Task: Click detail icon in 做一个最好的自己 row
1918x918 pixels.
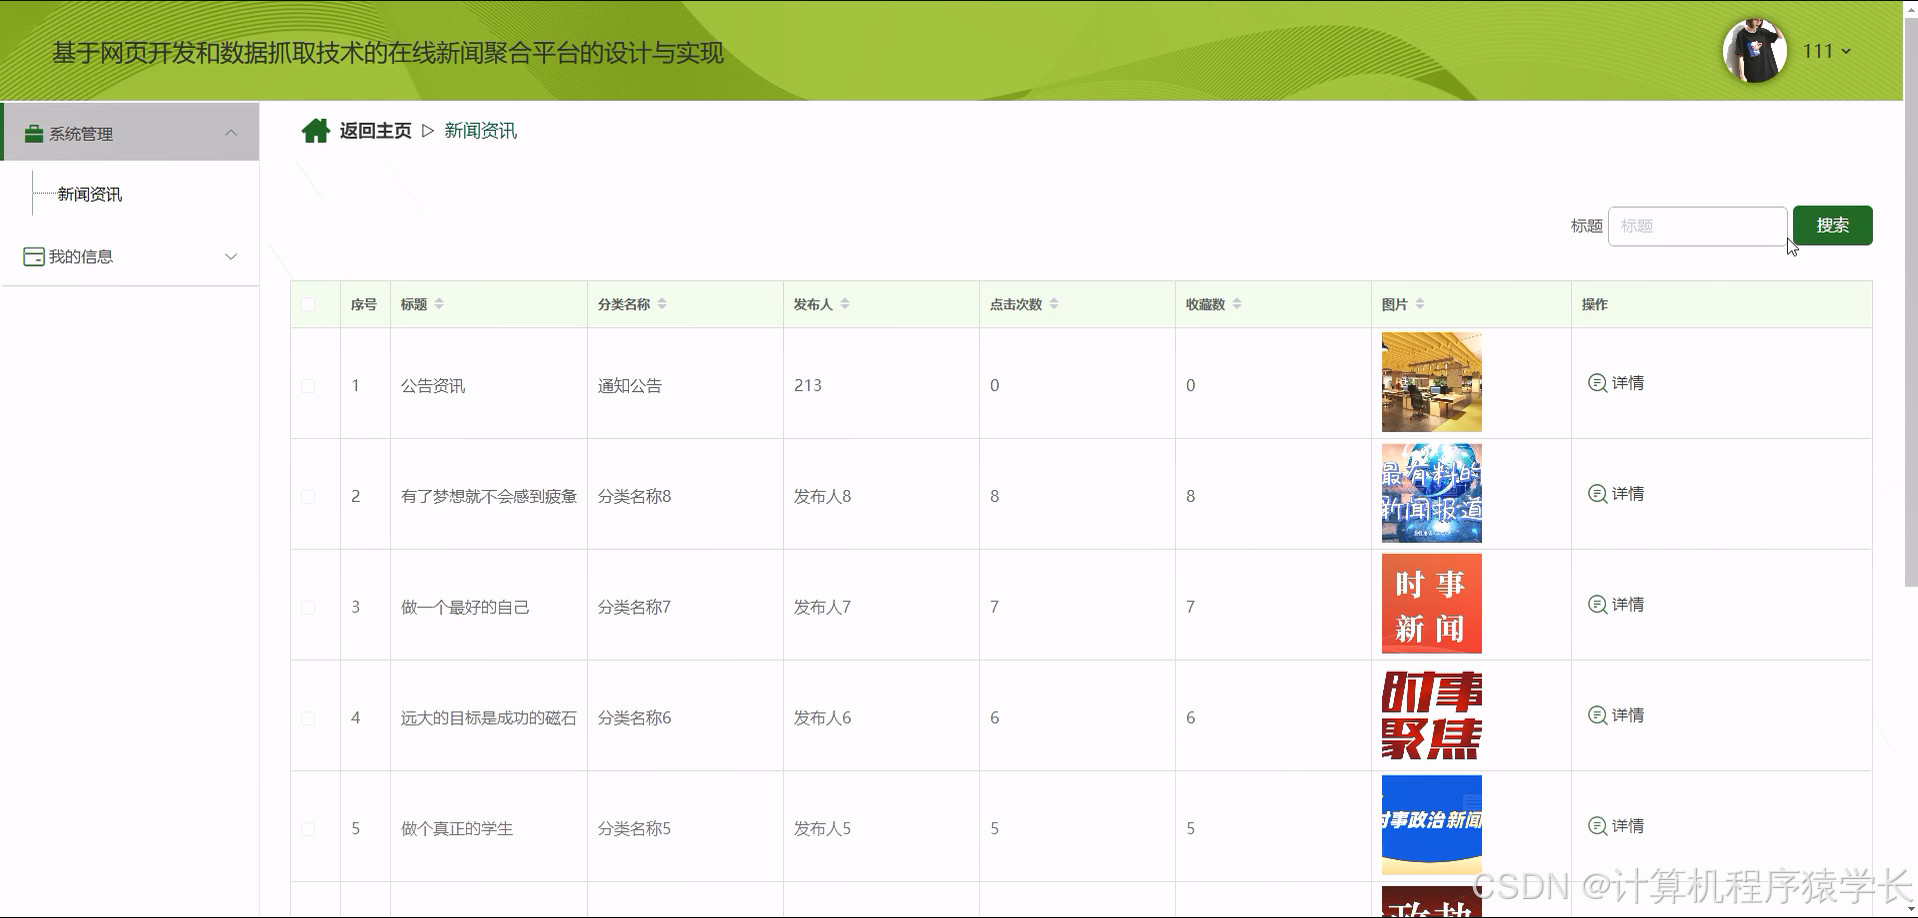Action: point(1597,605)
